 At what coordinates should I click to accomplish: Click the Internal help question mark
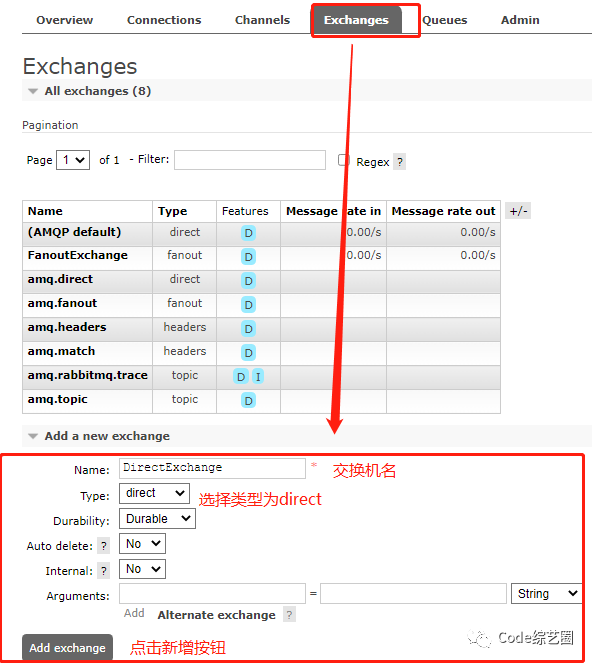(x=103, y=571)
